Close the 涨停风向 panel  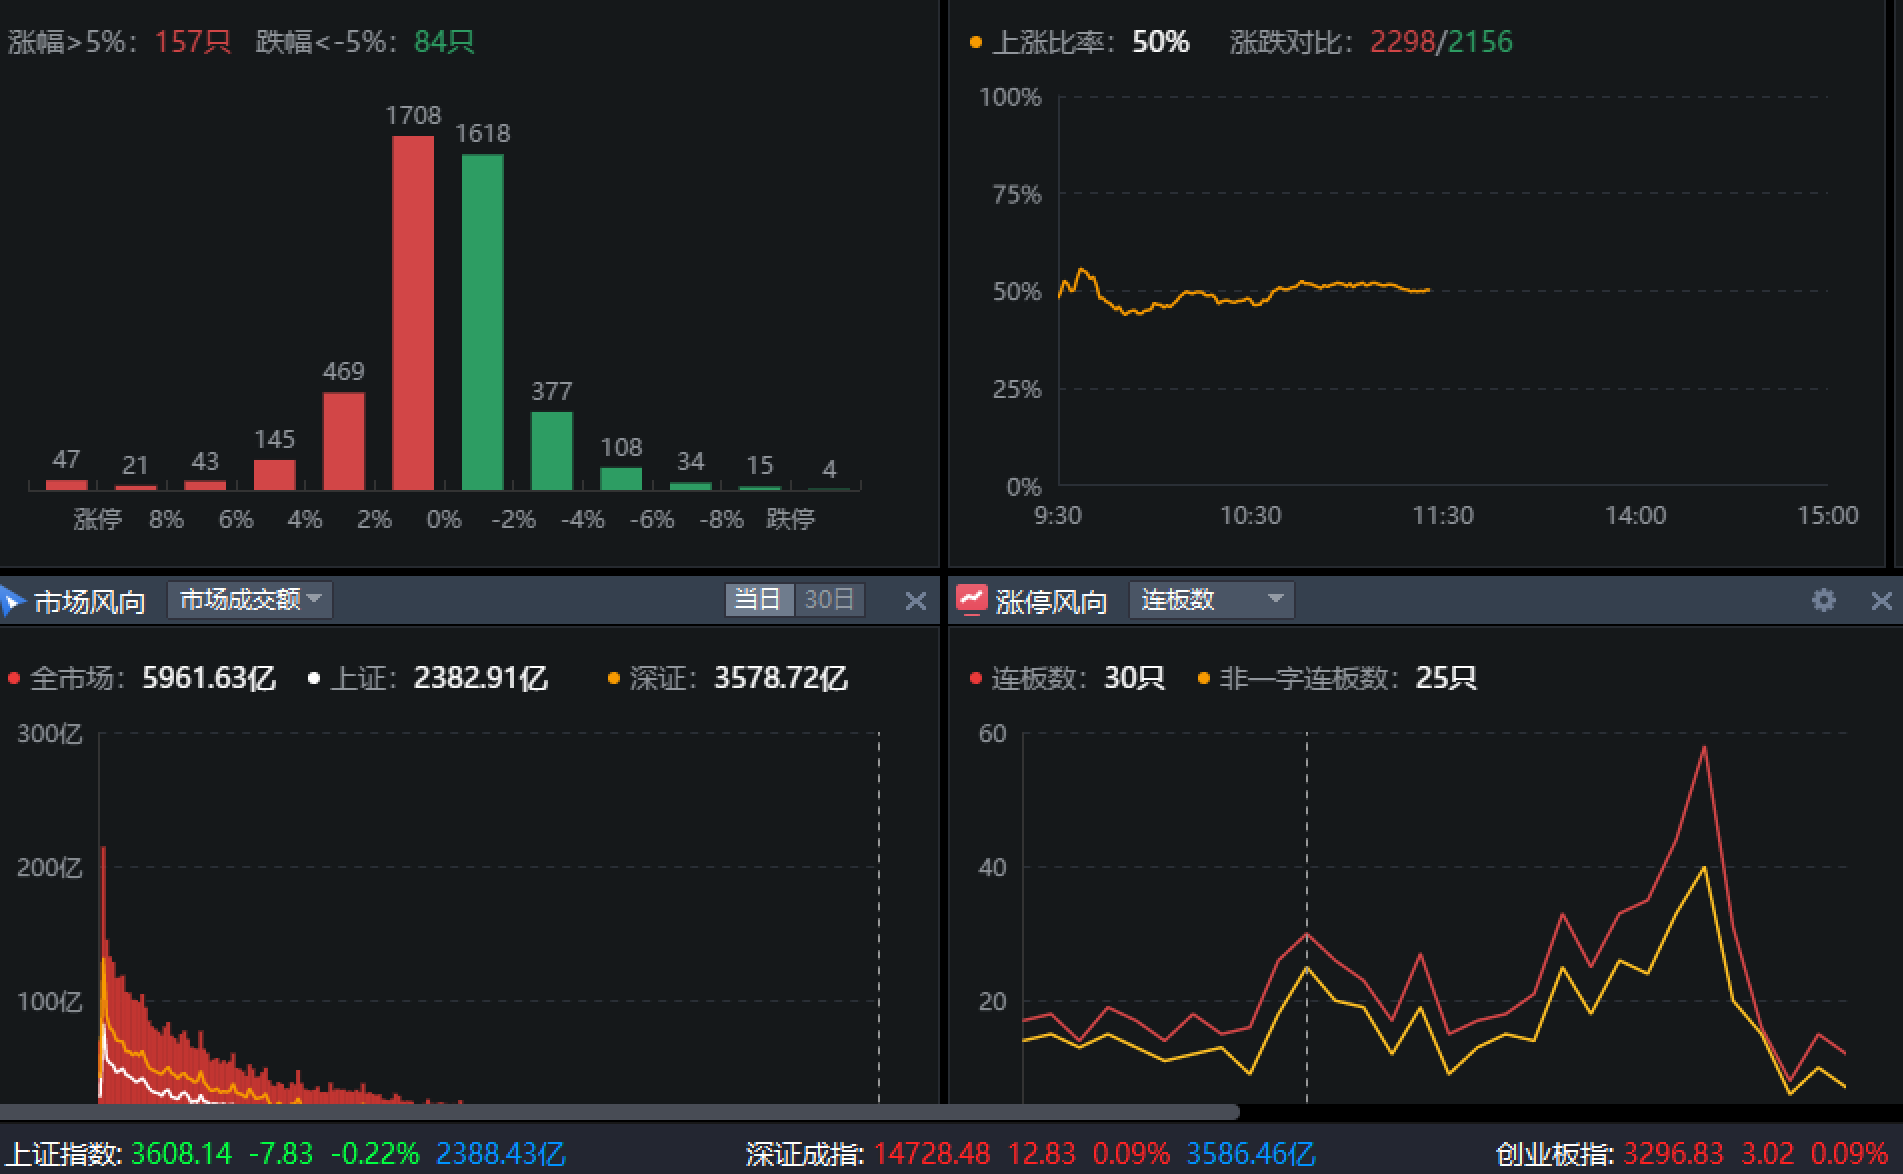1881,601
